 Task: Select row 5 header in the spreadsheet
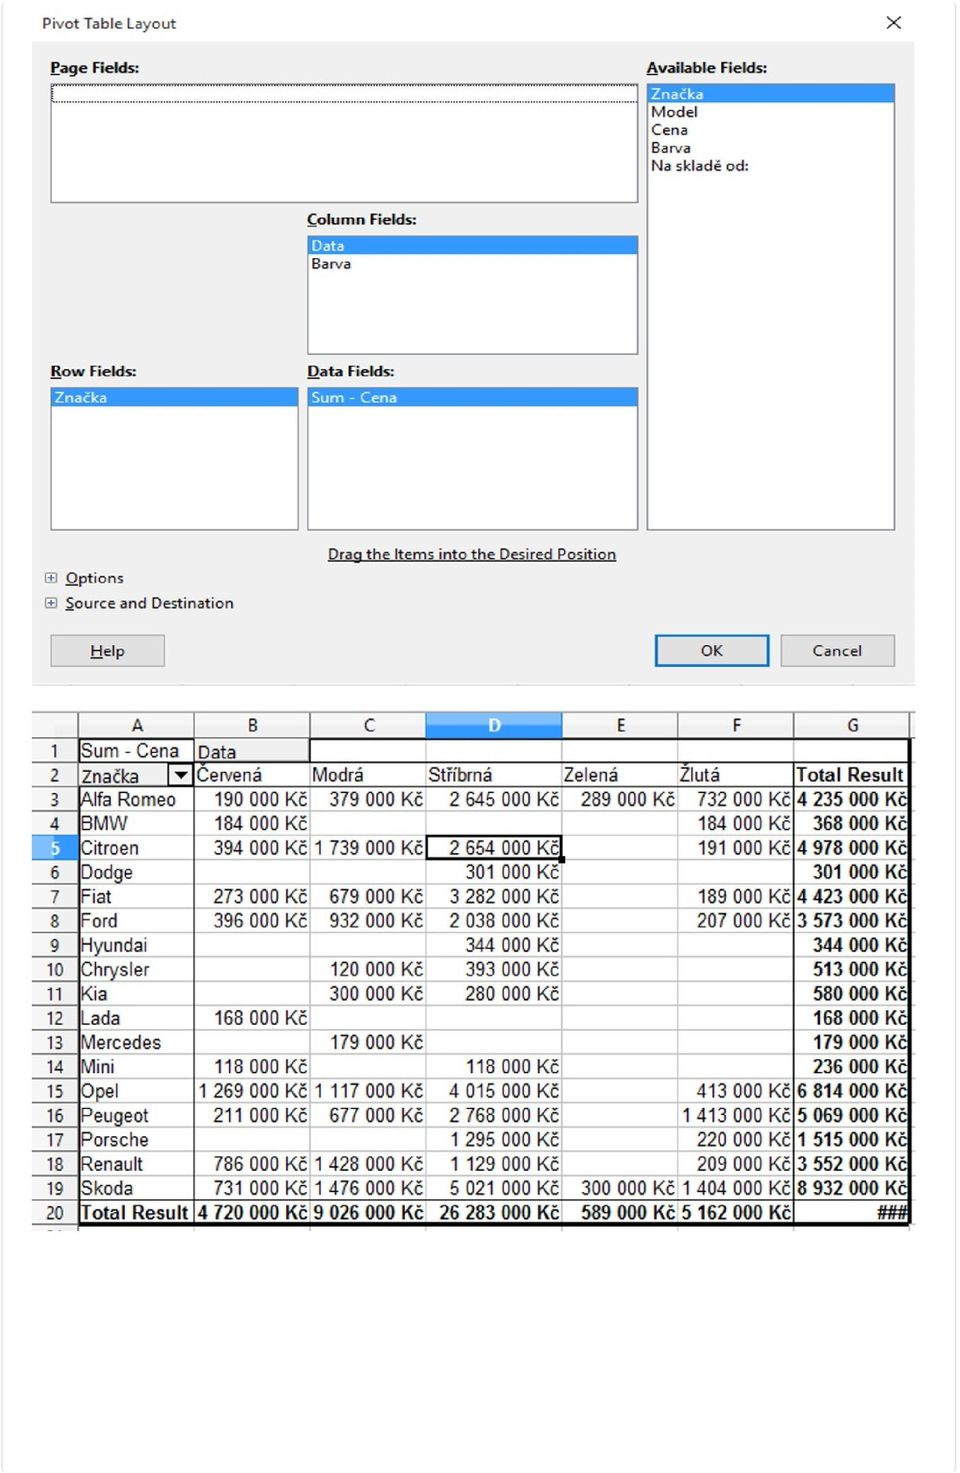55,848
